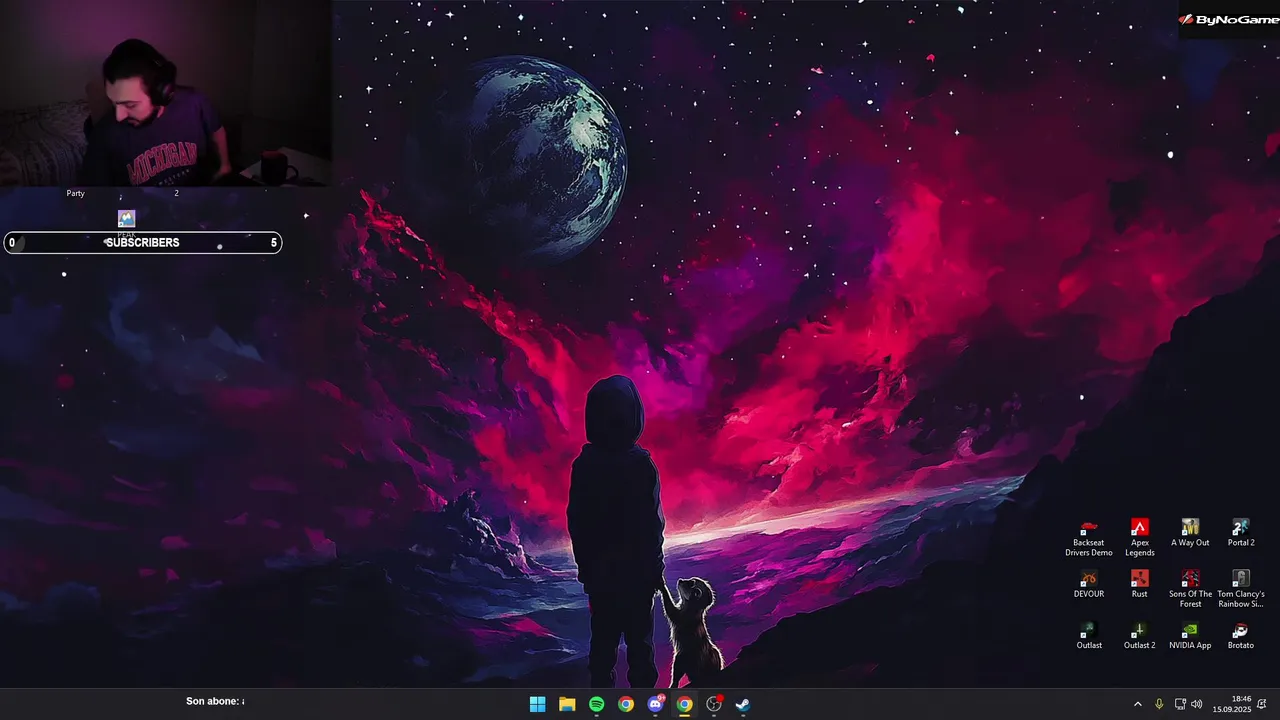Select the DEVOUR game shortcut
This screenshot has width=1280, height=720.
(x=1088, y=584)
